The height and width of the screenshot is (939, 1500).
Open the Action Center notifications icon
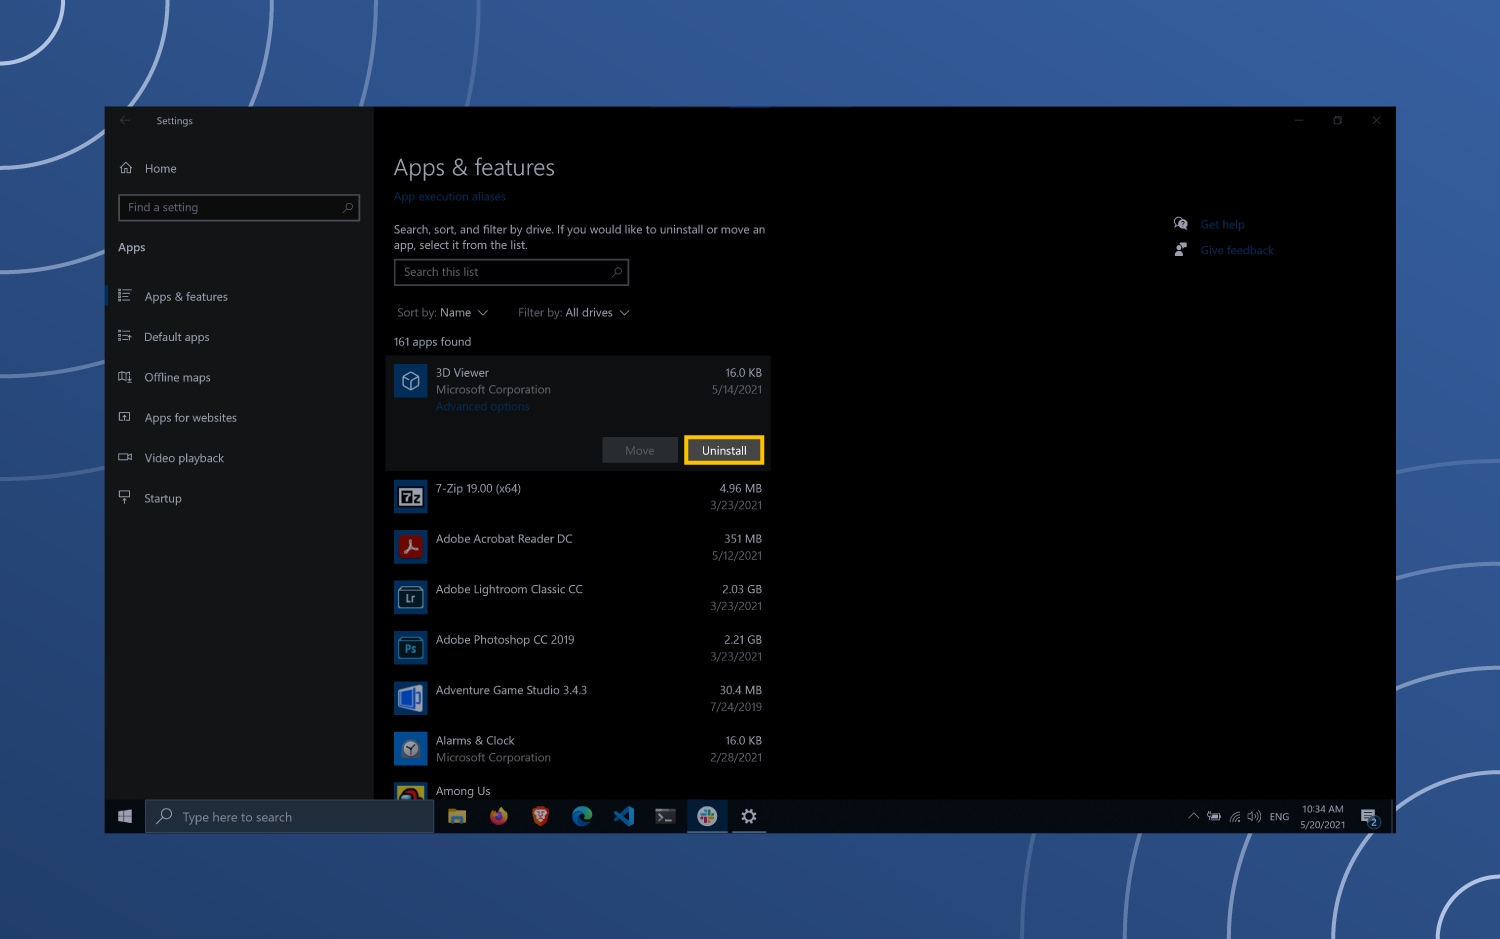point(1369,818)
